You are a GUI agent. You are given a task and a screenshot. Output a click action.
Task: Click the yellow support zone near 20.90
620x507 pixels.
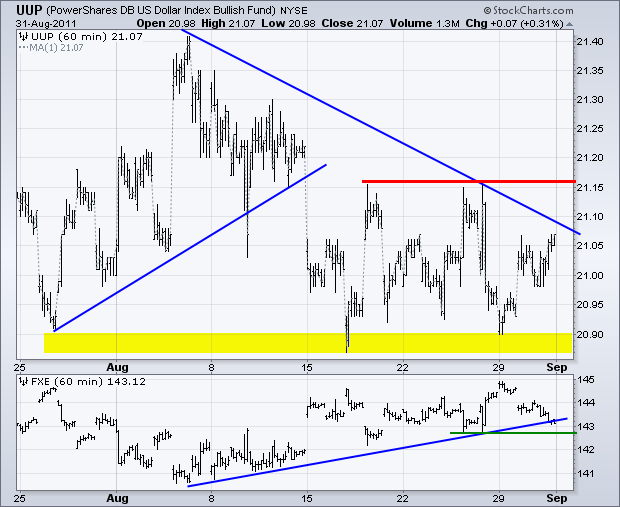click(308, 342)
